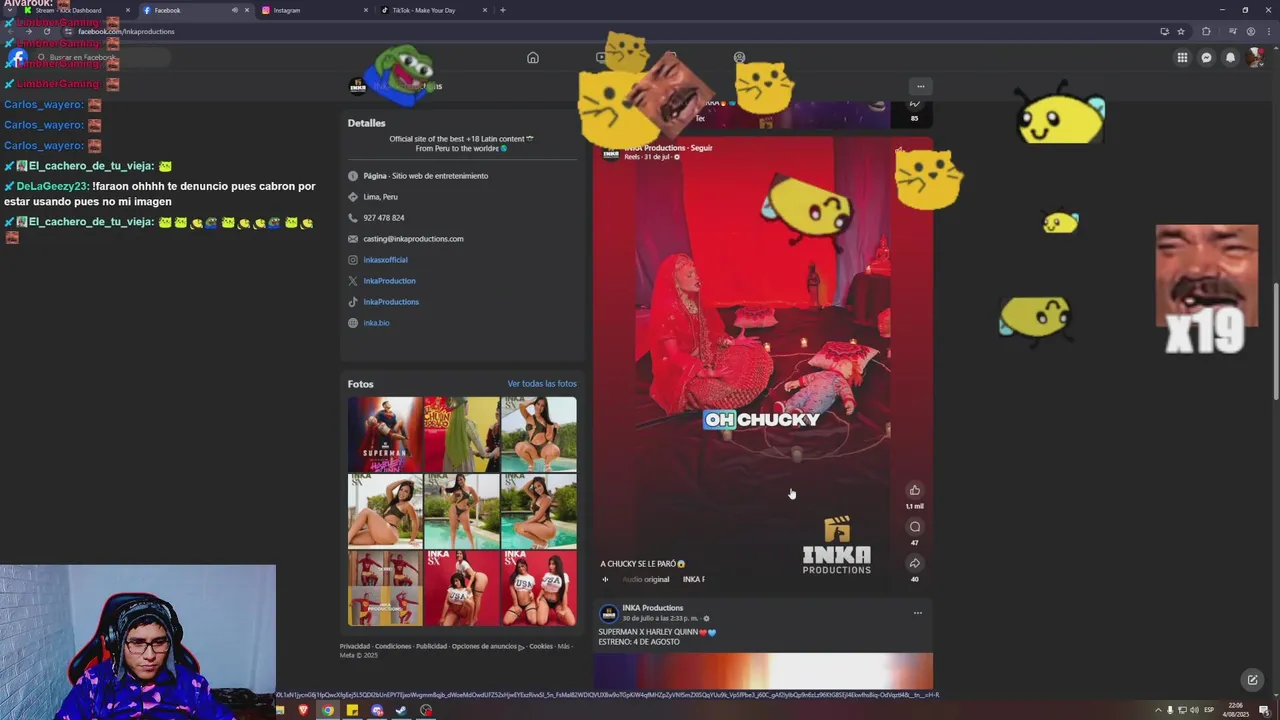Open the new message compose icon
This screenshot has width=1280, height=720.
pyautogui.click(x=1251, y=680)
